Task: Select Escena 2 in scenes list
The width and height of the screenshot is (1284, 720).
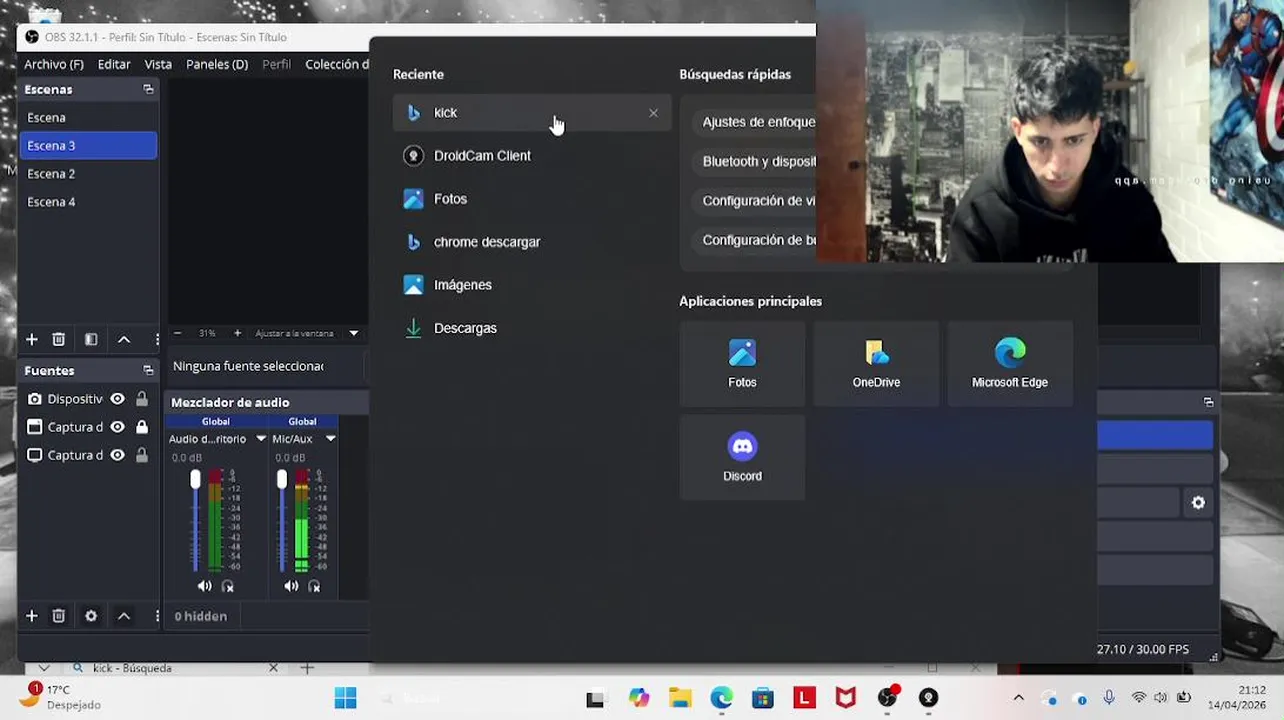Action: click(x=88, y=174)
